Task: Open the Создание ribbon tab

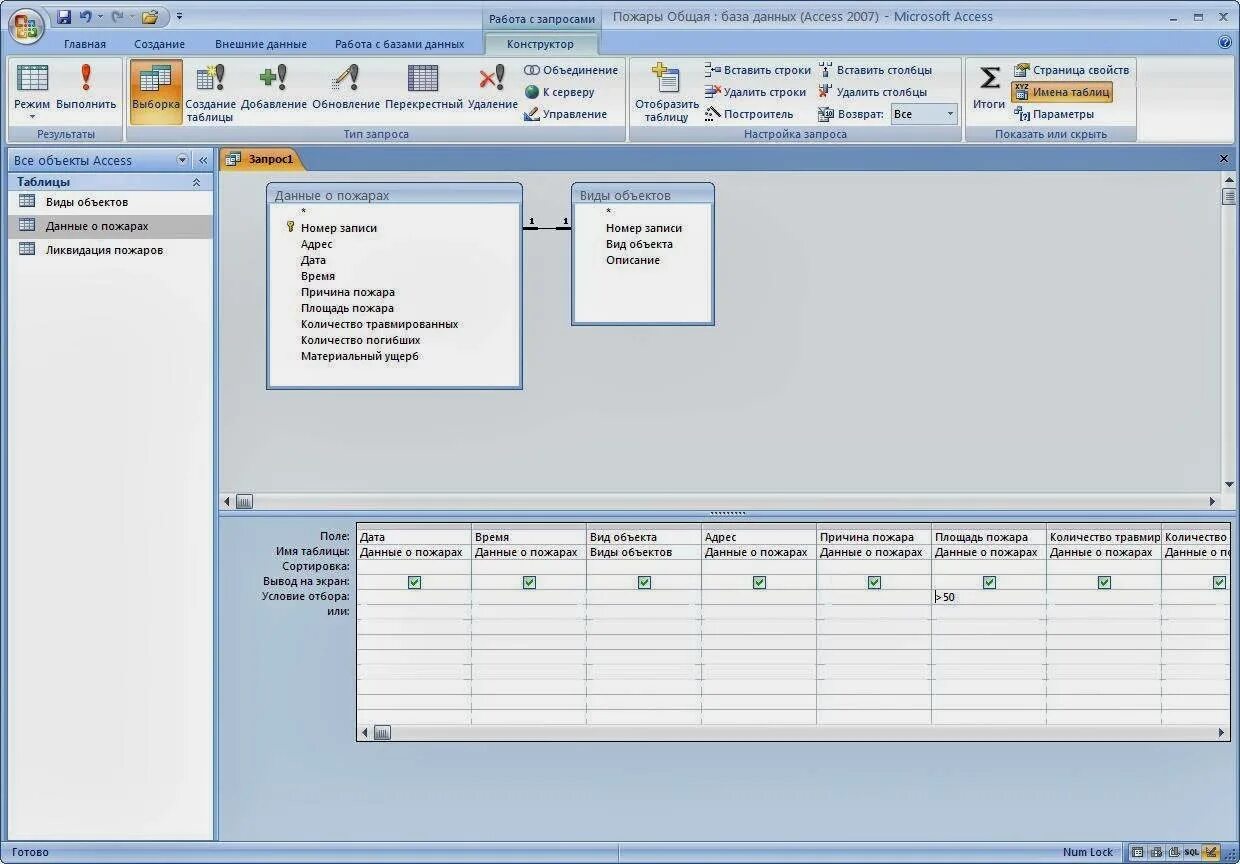Action: [160, 44]
